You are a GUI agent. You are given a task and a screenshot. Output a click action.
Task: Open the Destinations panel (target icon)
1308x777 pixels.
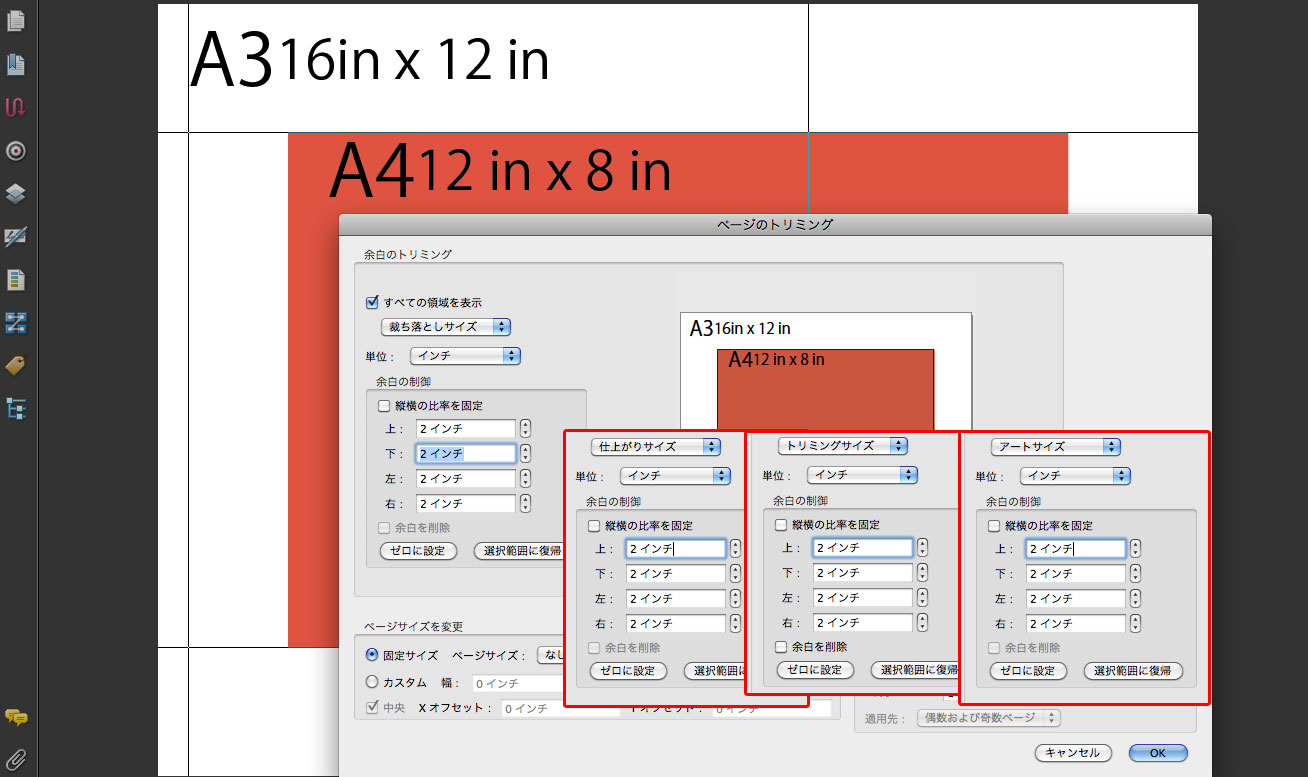[16, 151]
